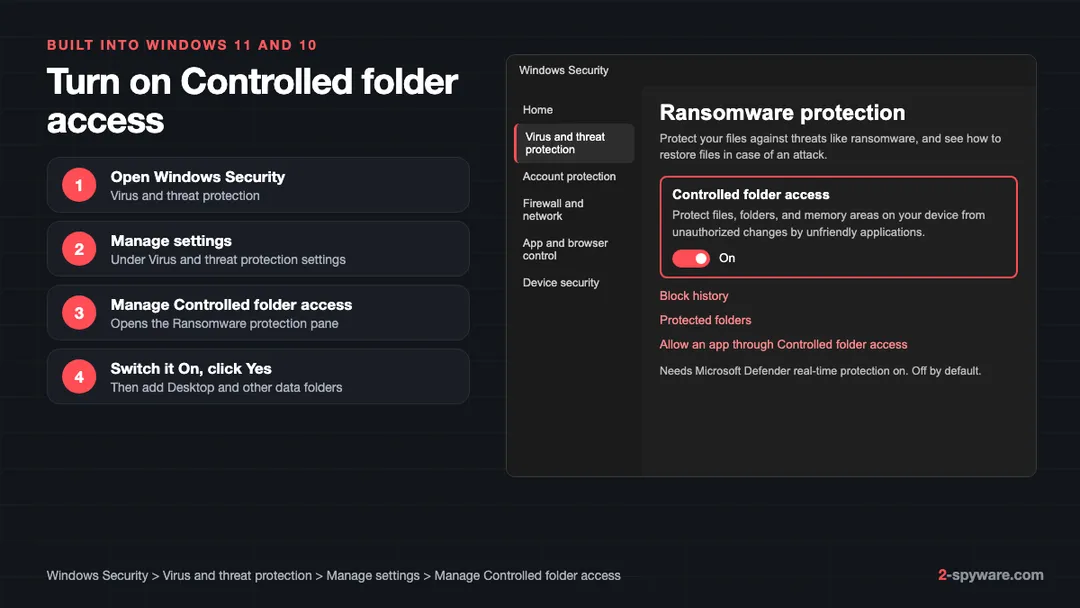Click the Protect your files against threats description
Viewport: 1080px width, 608px height.
[x=830, y=147]
